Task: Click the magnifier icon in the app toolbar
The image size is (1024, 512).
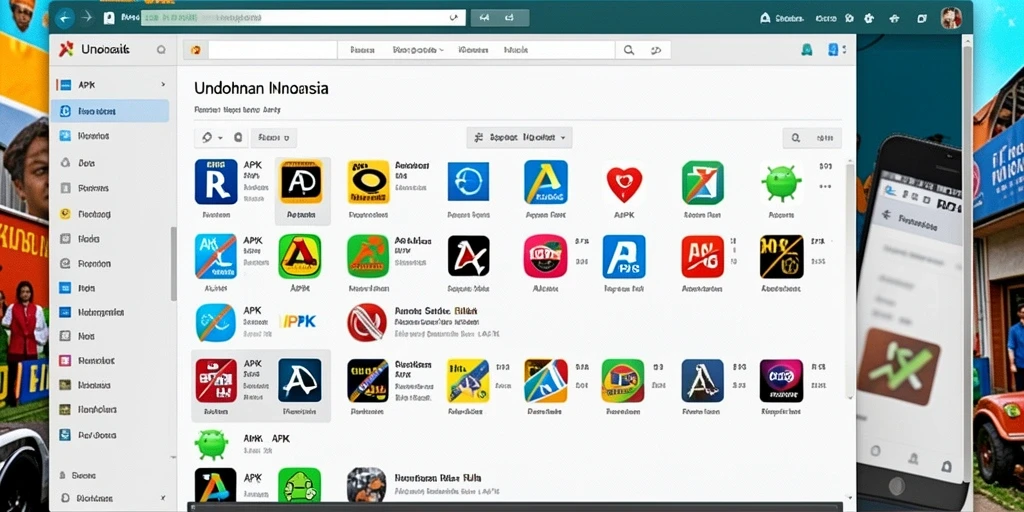Action: 629,50
